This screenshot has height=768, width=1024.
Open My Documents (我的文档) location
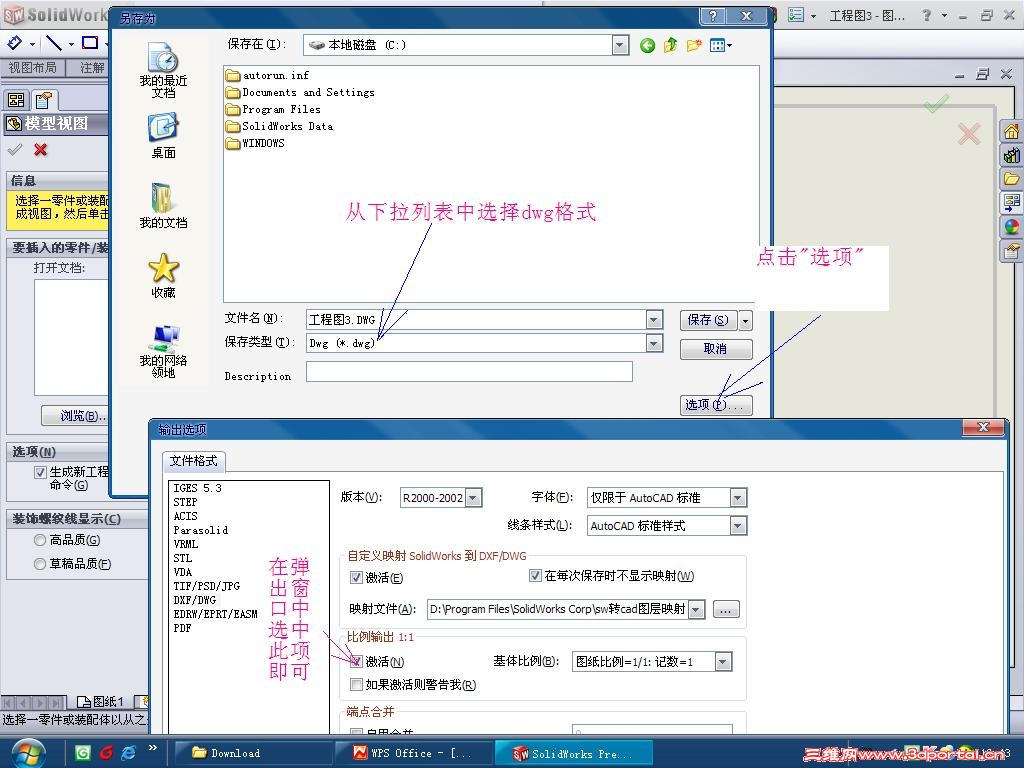[x=163, y=205]
